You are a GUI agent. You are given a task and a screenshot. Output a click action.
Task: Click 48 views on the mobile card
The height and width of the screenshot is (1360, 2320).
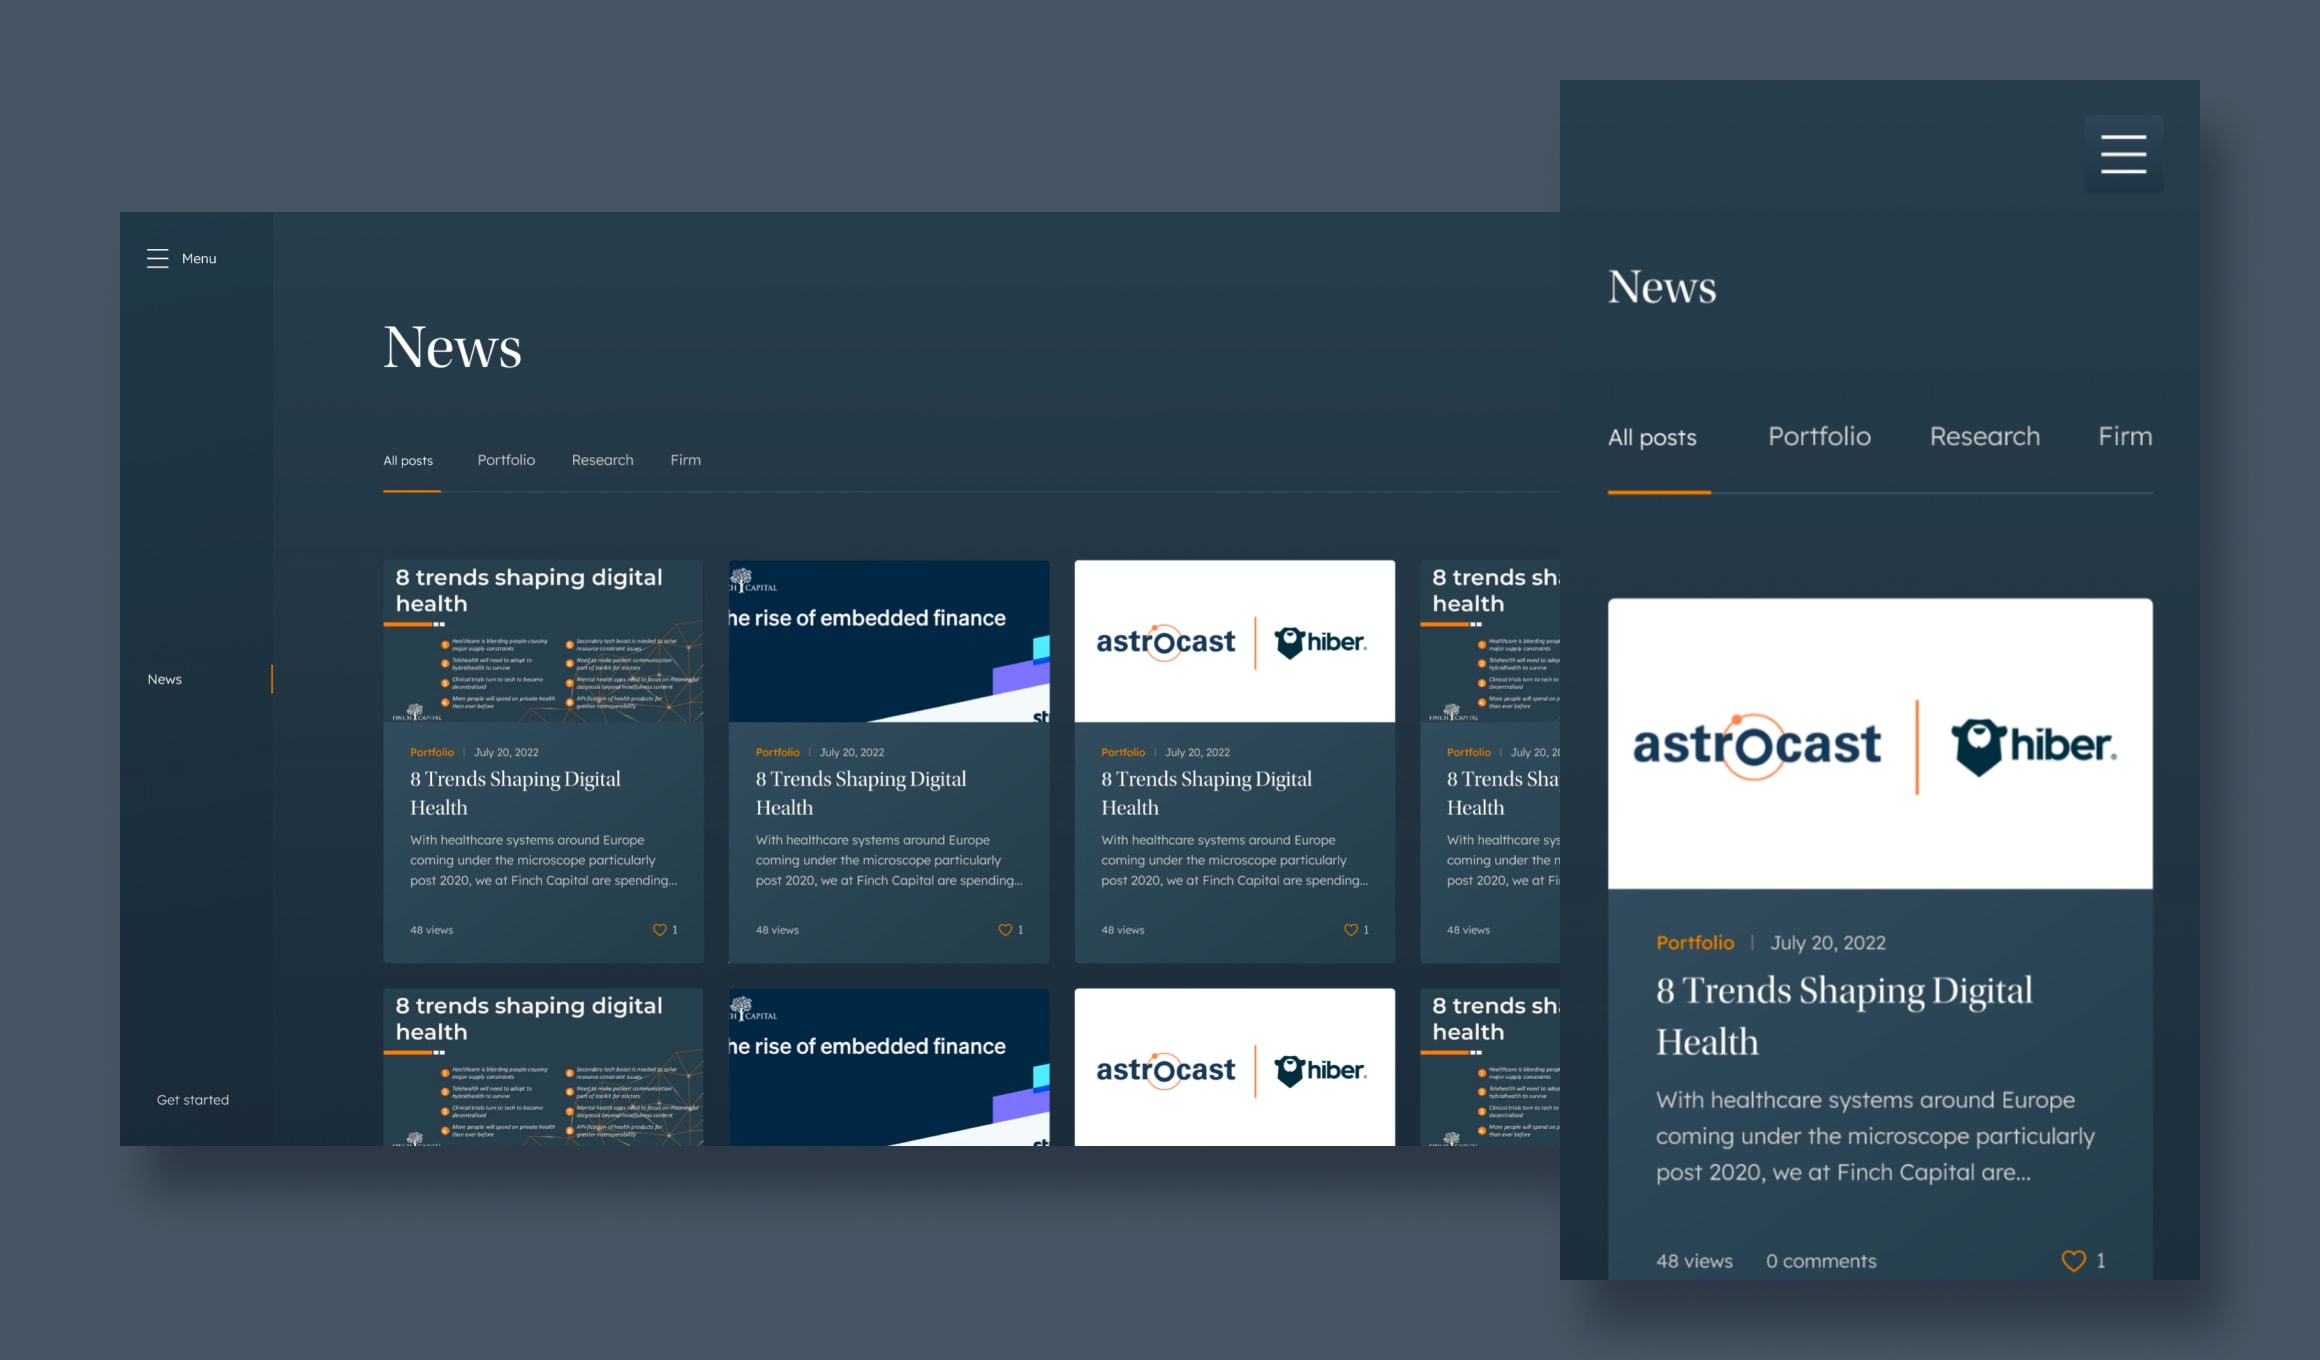coord(1694,1261)
